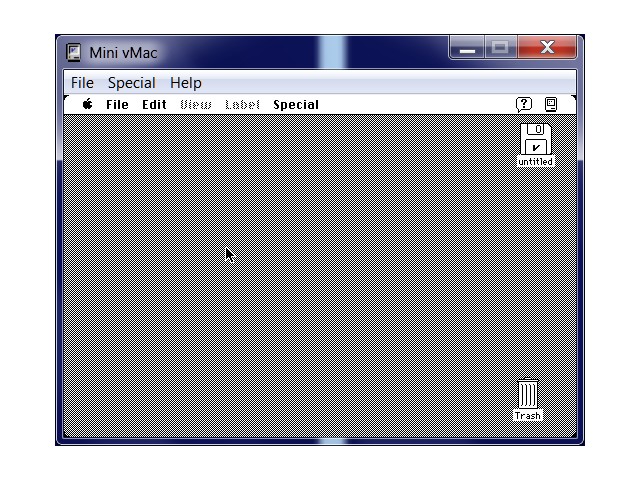
Task: Minimize the Mini vMac window
Action: (467, 47)
